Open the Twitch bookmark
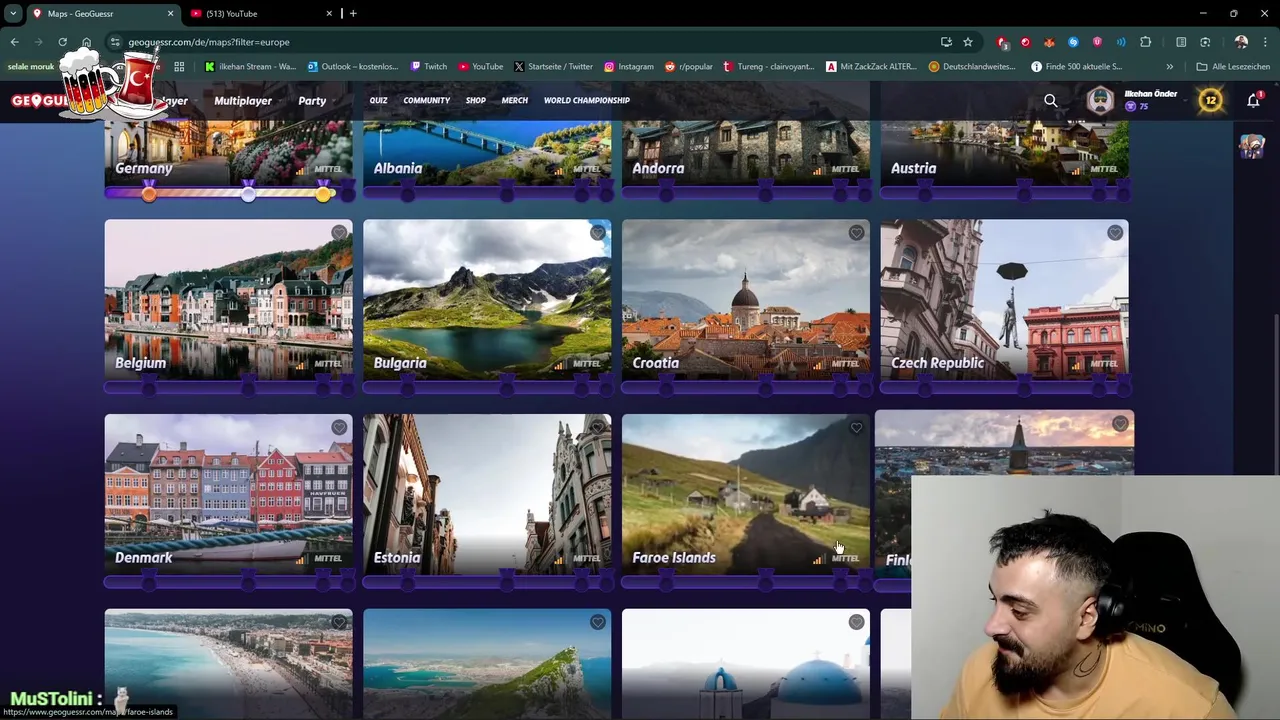 (429, 67)
